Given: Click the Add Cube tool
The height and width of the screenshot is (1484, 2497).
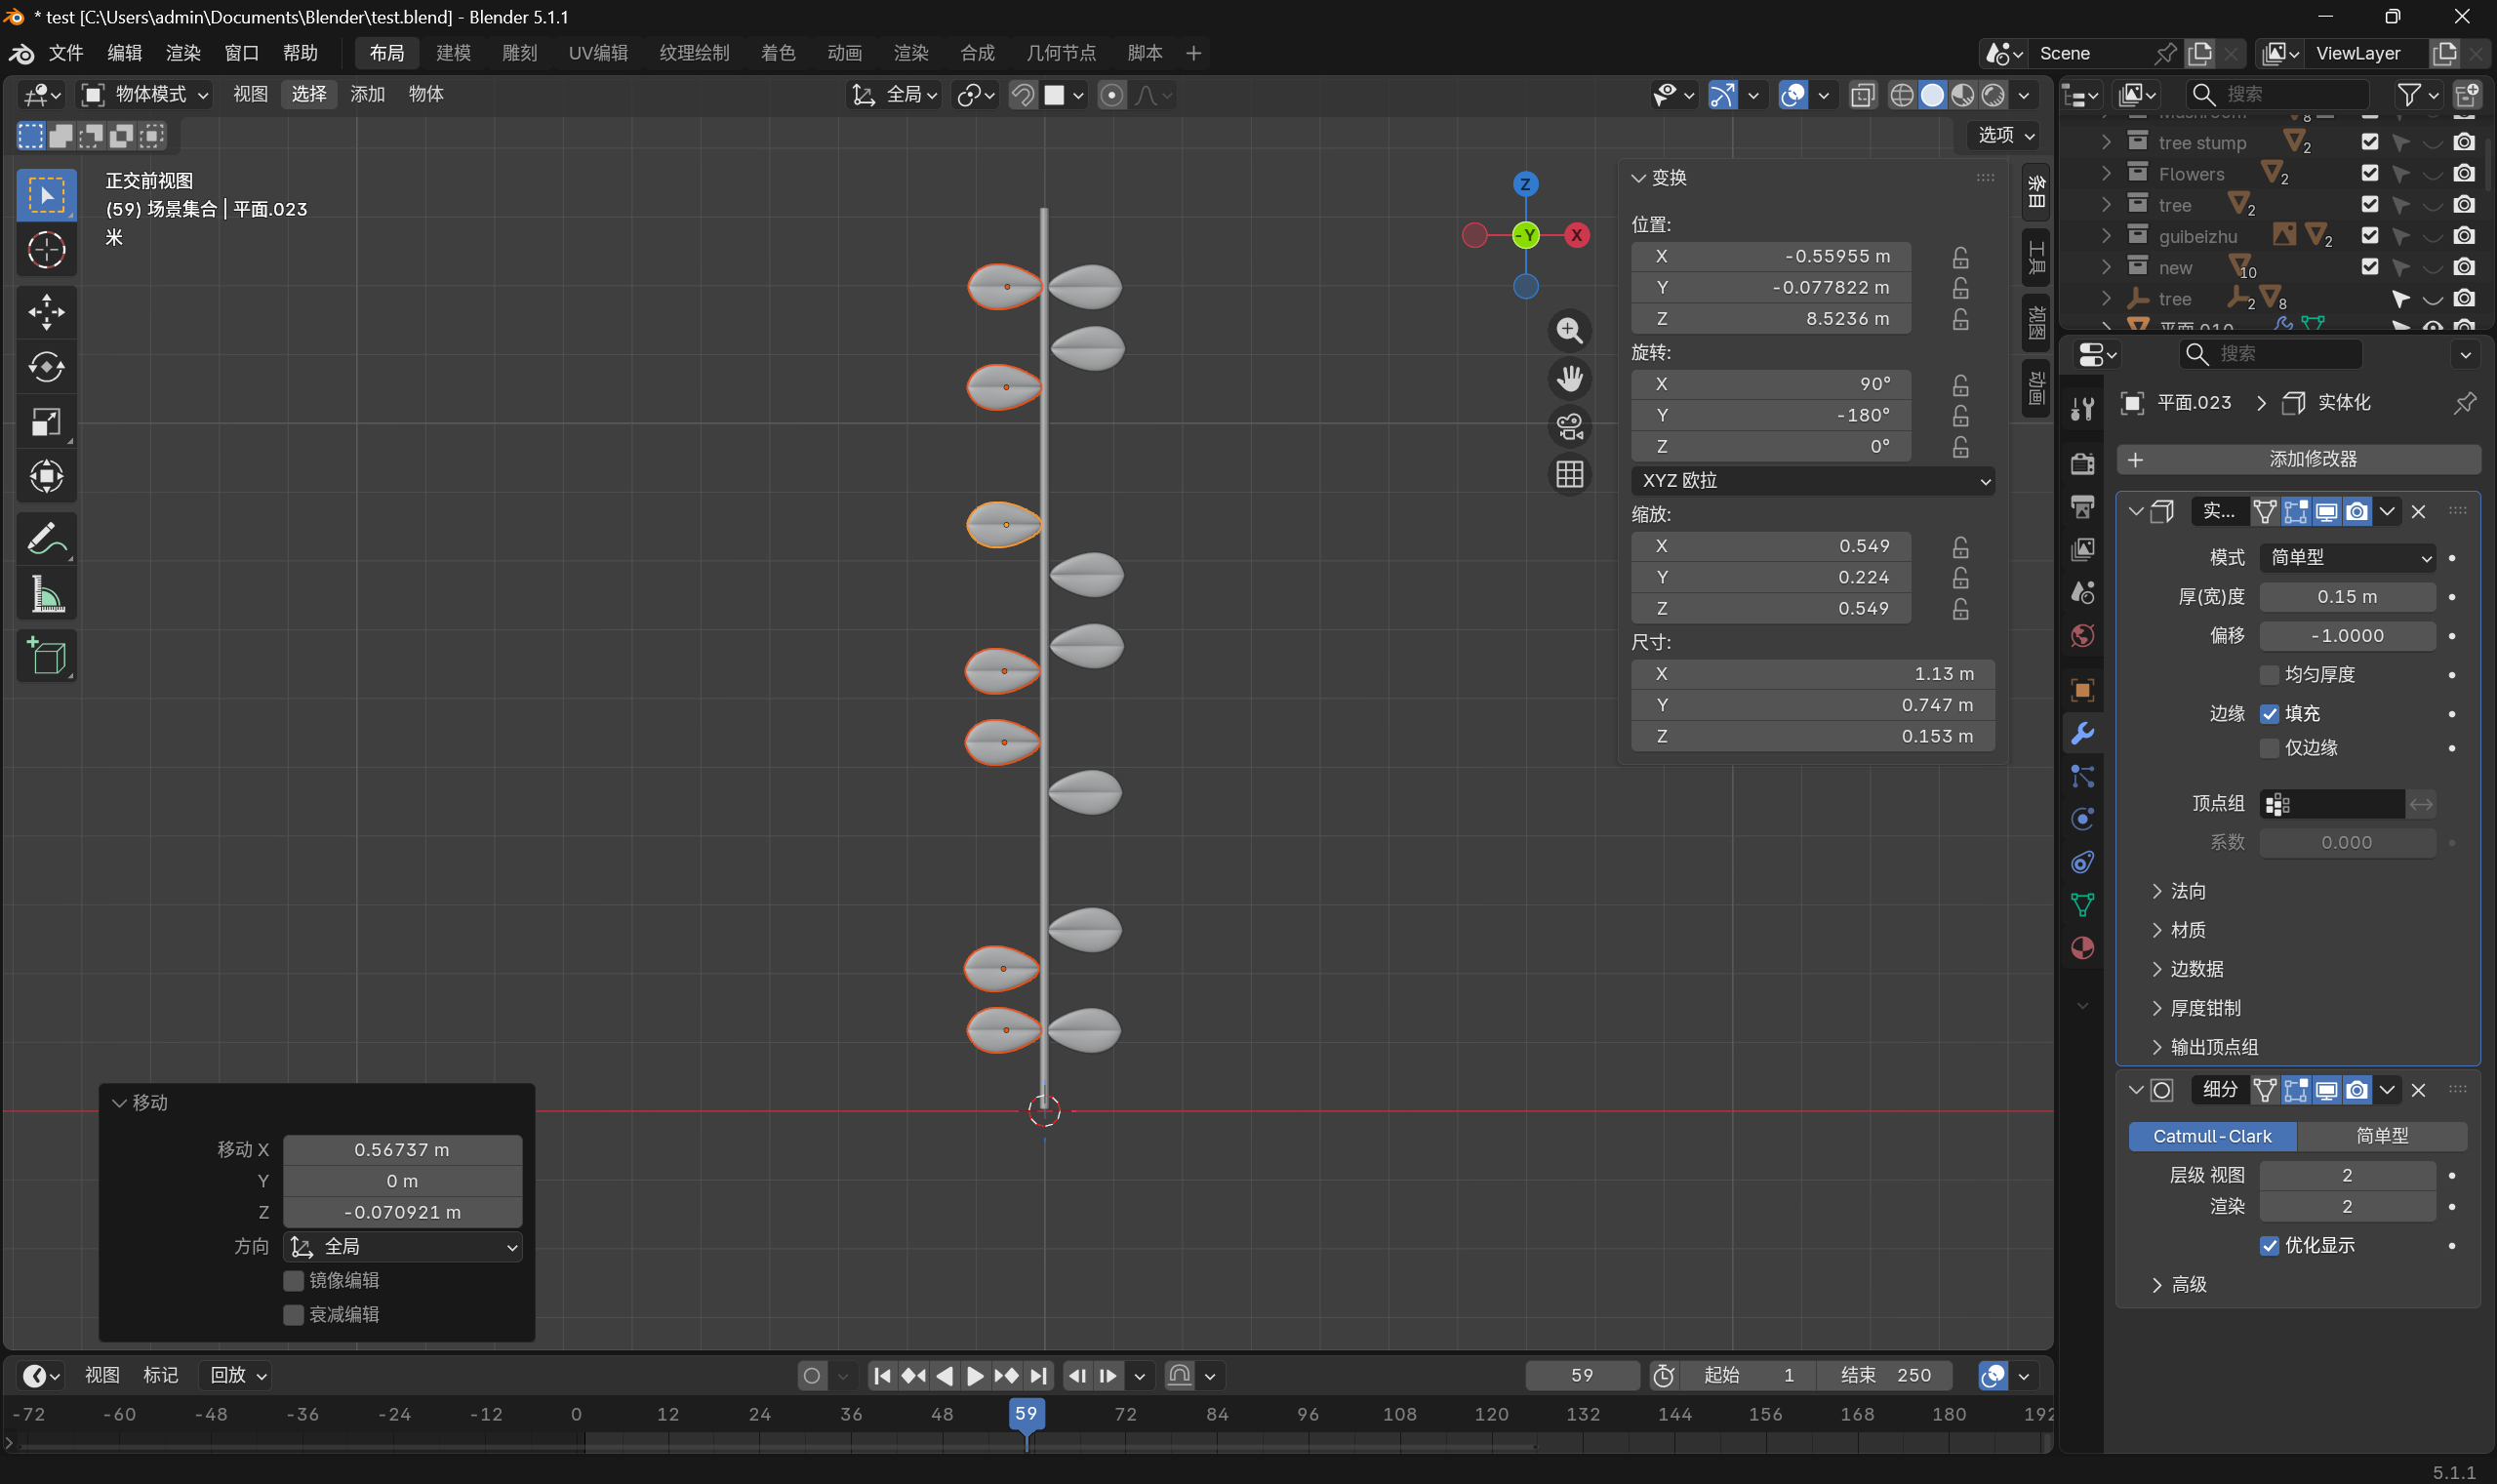Looking at the screenshot, I should 46,656.
